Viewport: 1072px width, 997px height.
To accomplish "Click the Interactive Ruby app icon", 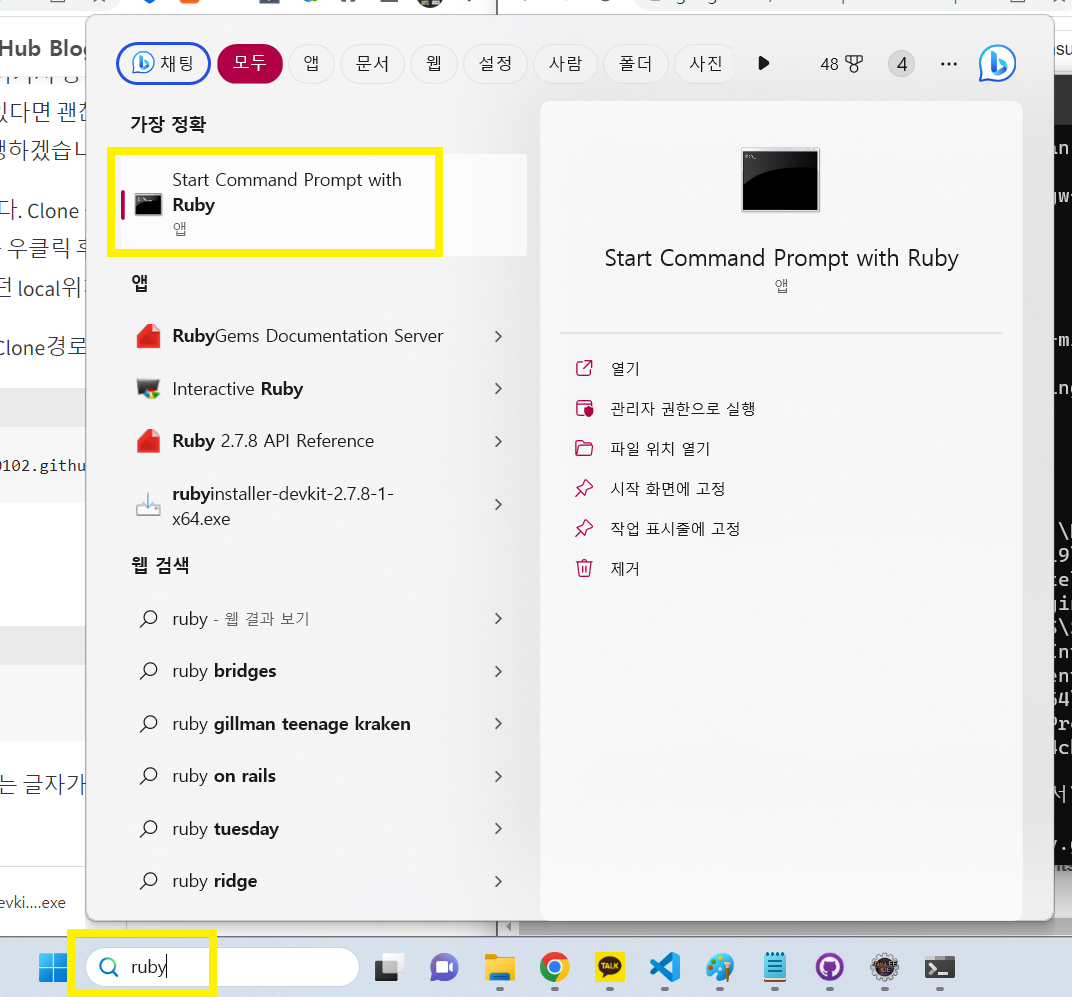I will [x=148, y=388].
